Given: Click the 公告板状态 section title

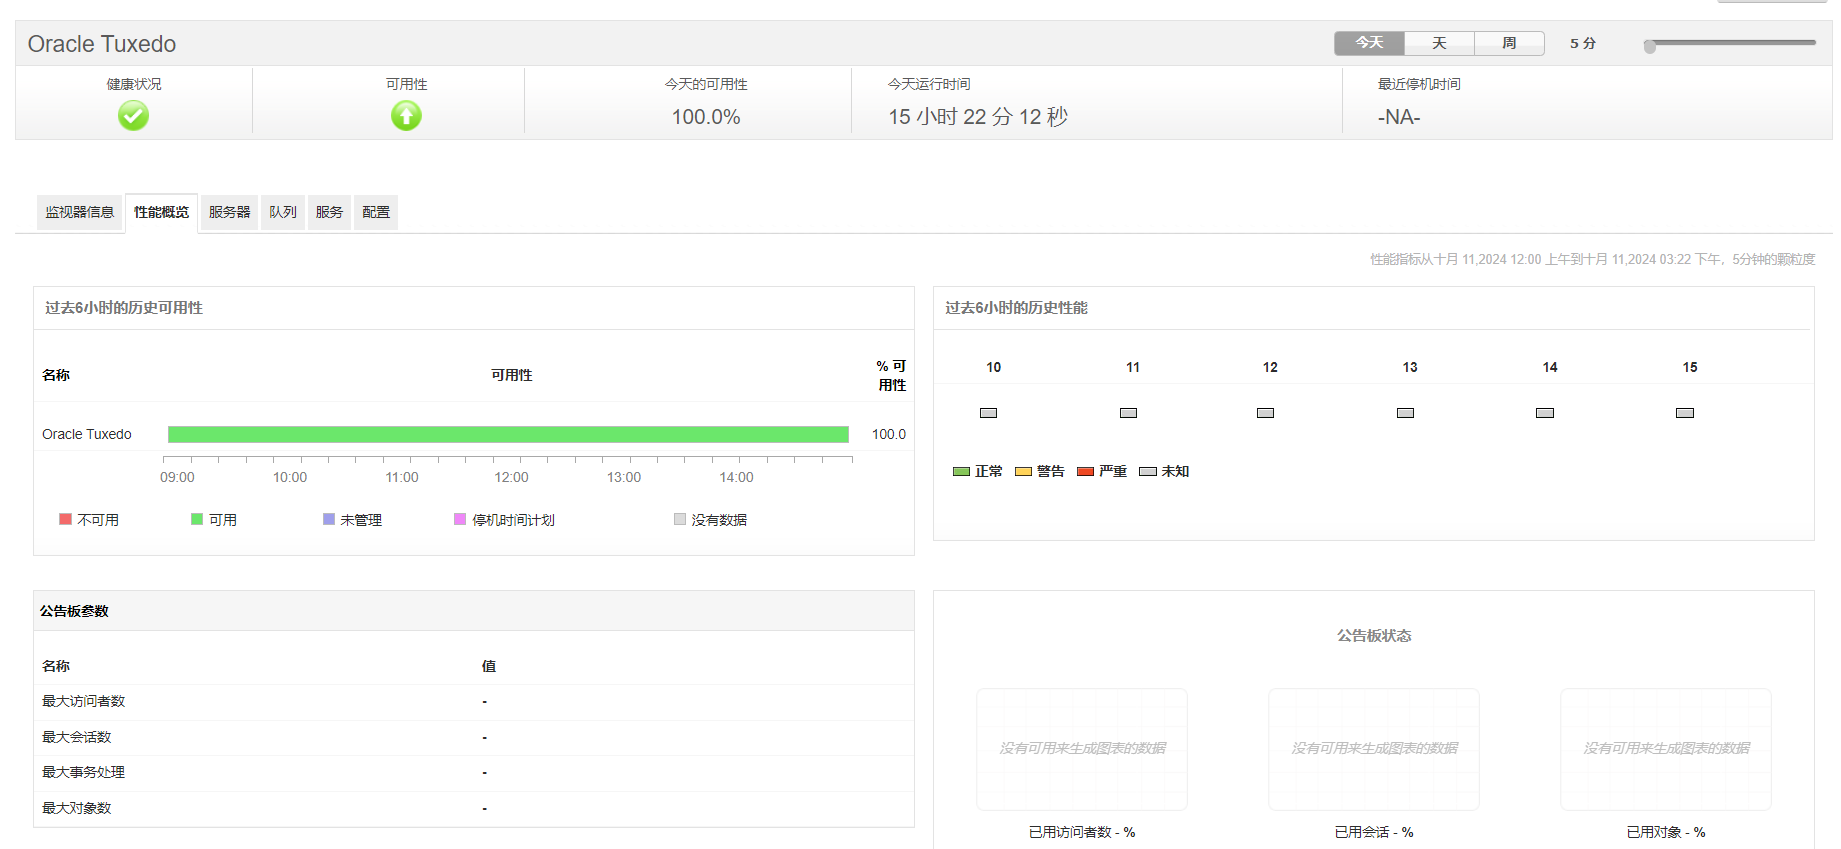Looking at the screenshot, I should tap(1374, 636).
